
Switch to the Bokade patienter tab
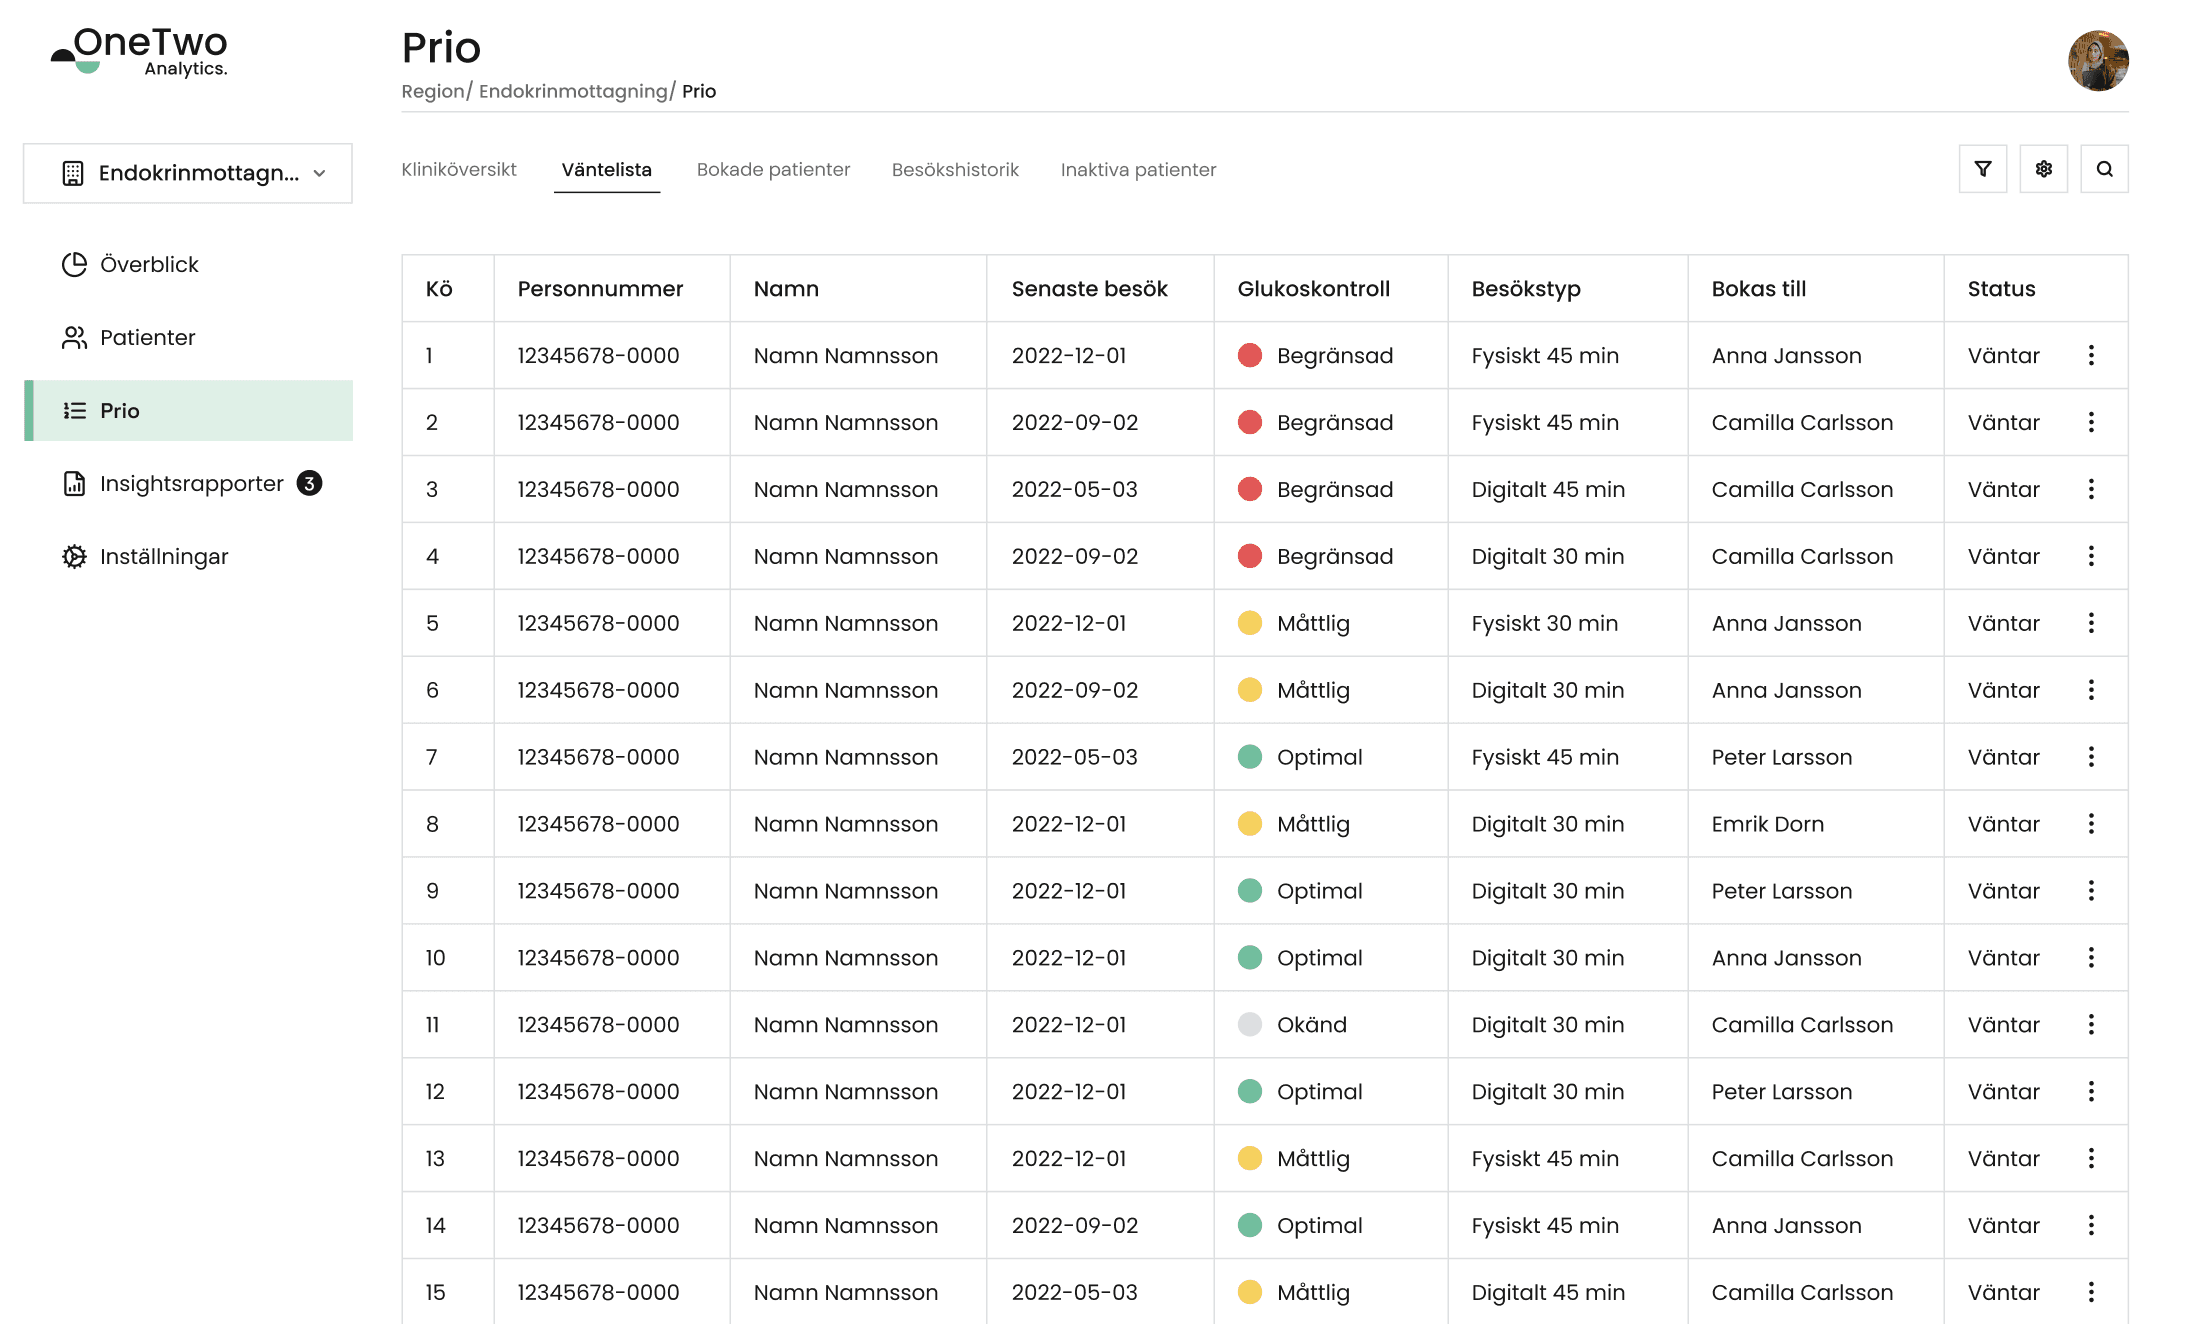click(x=773, y=169)
